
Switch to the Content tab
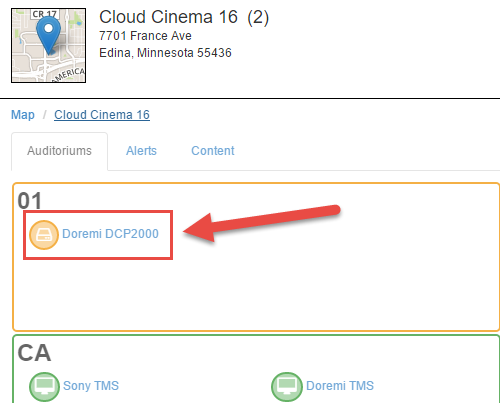(x=213, y=151)
